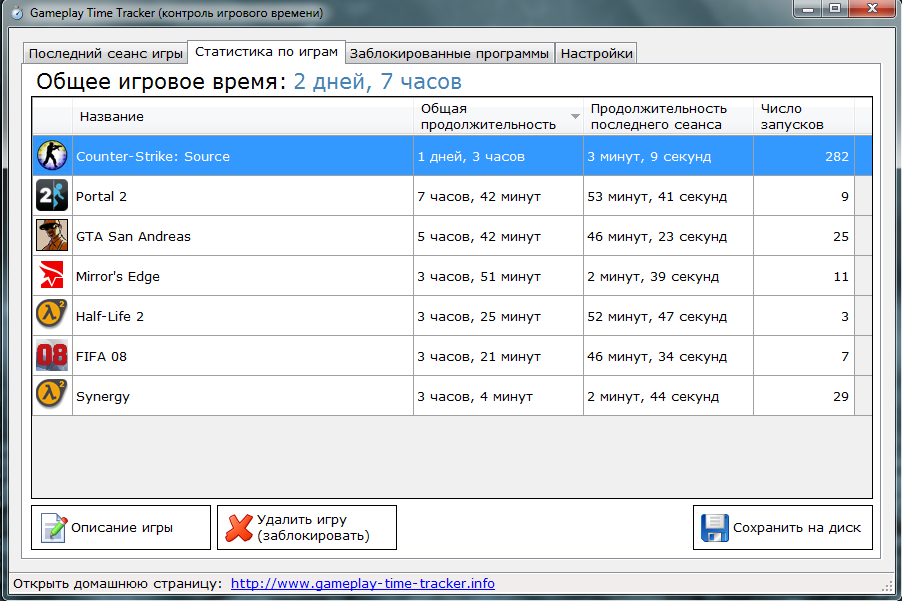Click the Portal 2 game icon
Screen dimensions: 902x601
pos(52,196)
